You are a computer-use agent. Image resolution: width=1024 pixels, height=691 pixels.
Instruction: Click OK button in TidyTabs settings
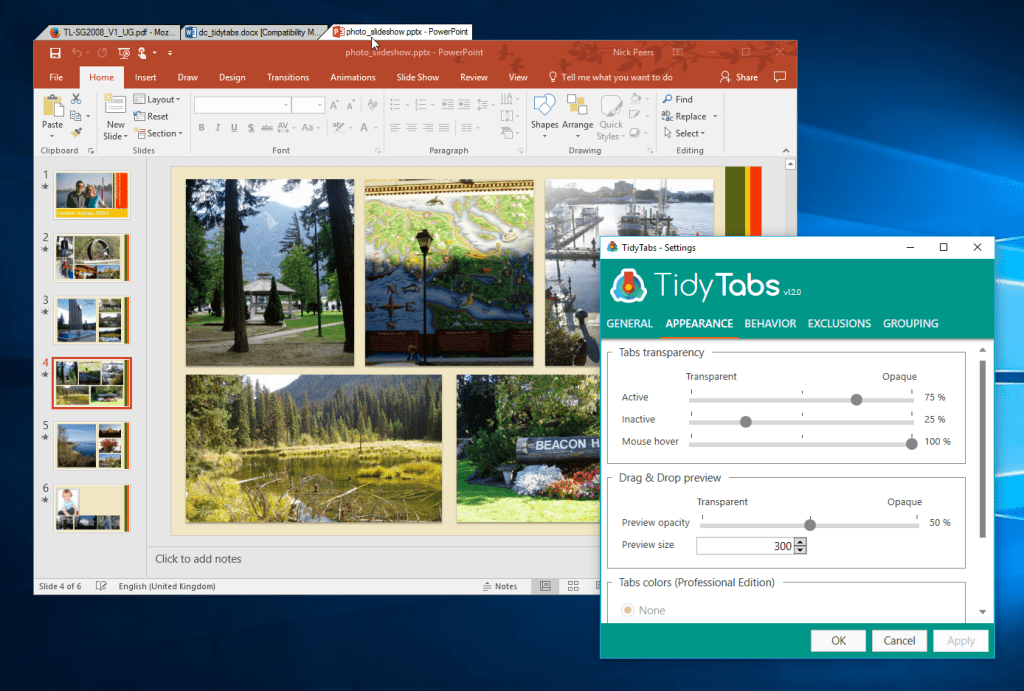coord(838,641)
